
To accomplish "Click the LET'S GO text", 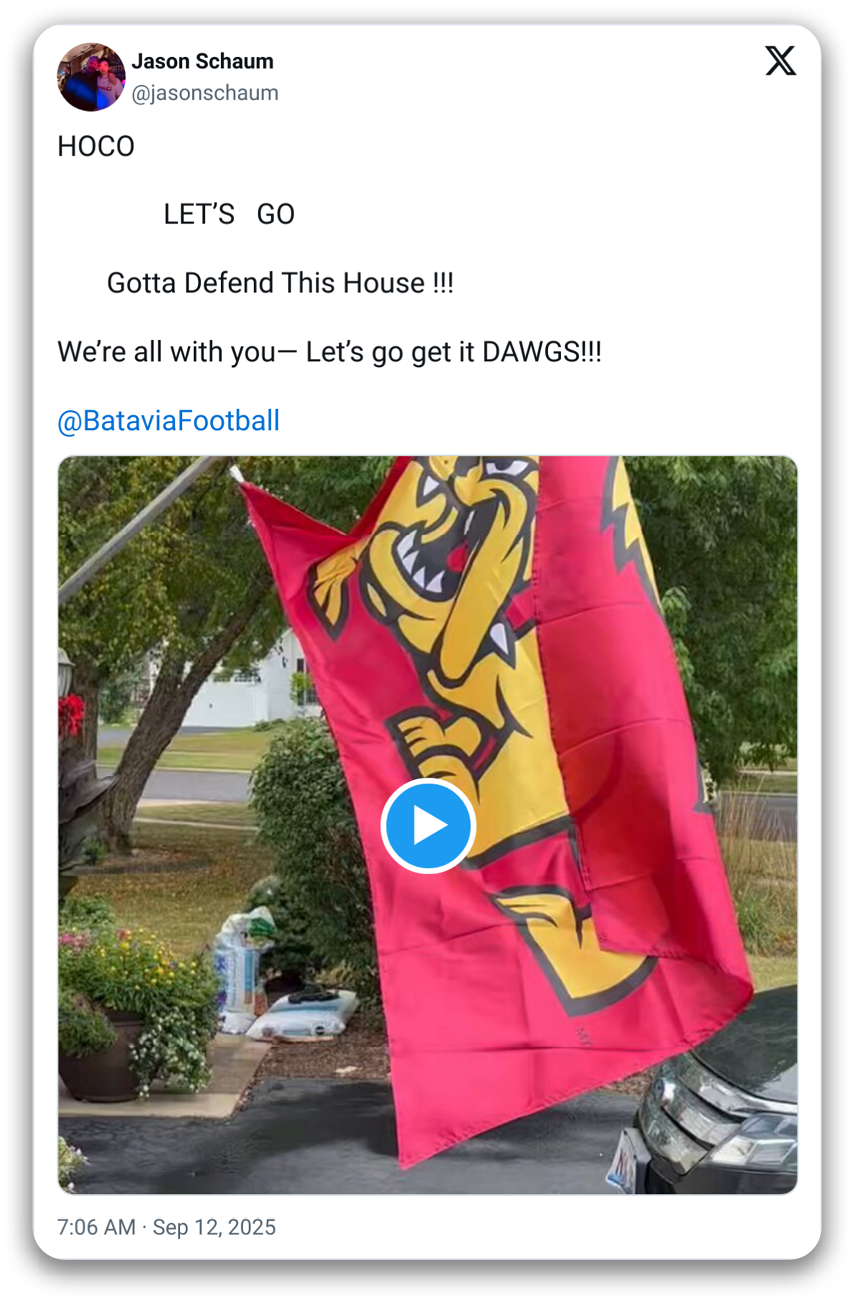I will (x=229, y=214).
